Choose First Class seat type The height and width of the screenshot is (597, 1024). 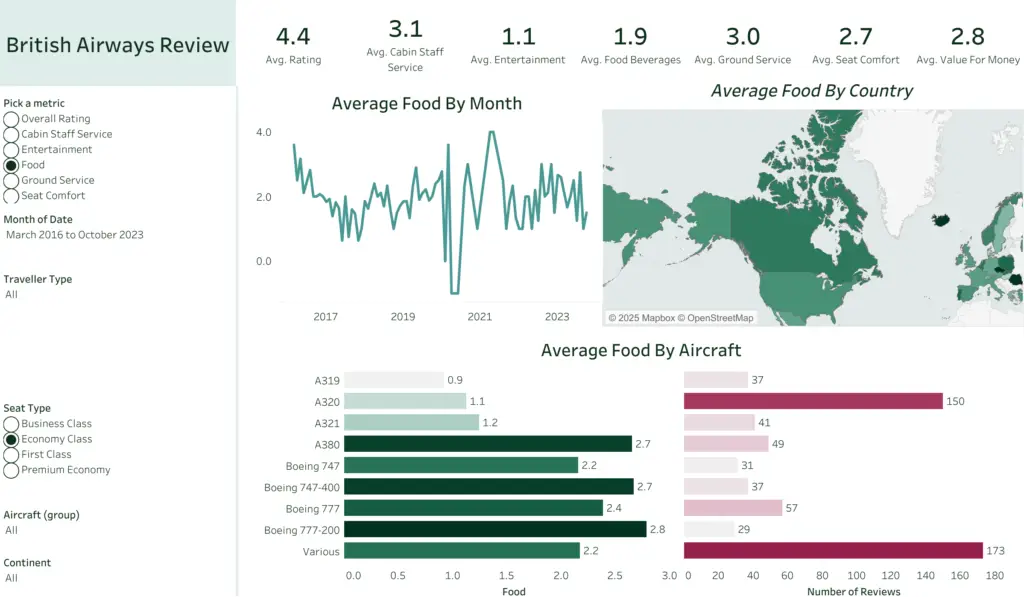[11, 455]
